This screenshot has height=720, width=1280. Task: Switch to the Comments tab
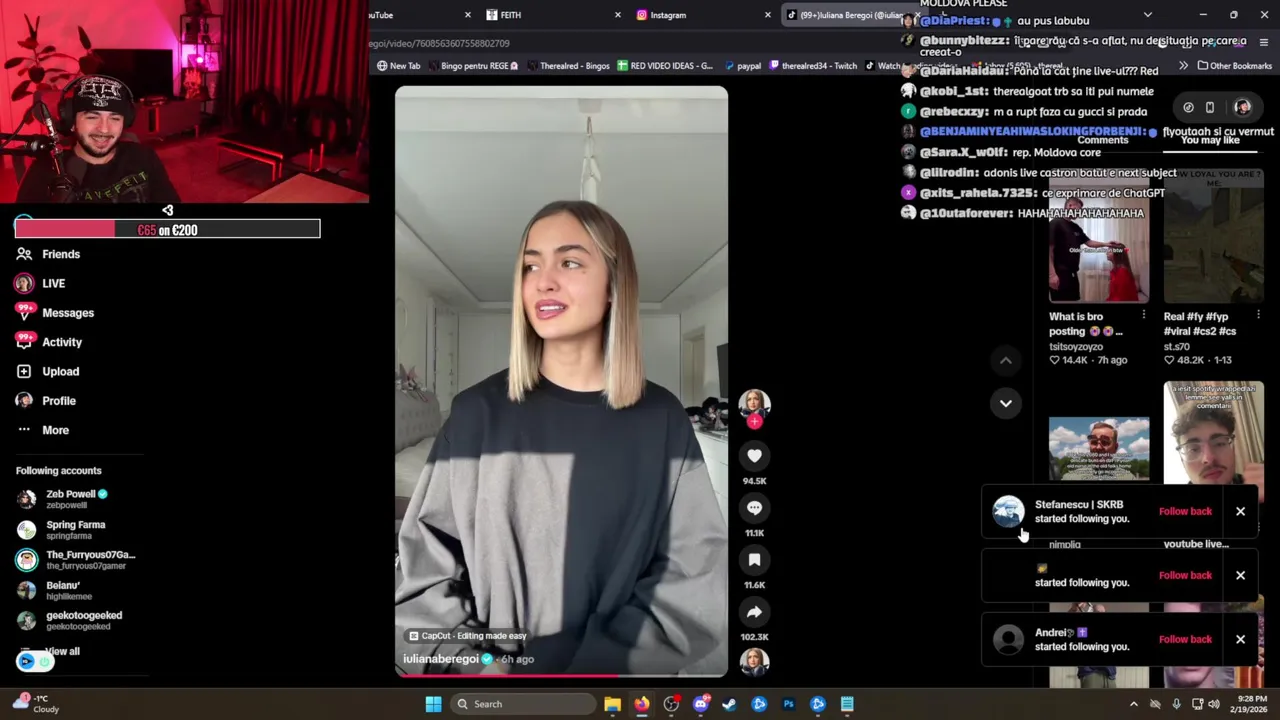tap(1102, 140)
